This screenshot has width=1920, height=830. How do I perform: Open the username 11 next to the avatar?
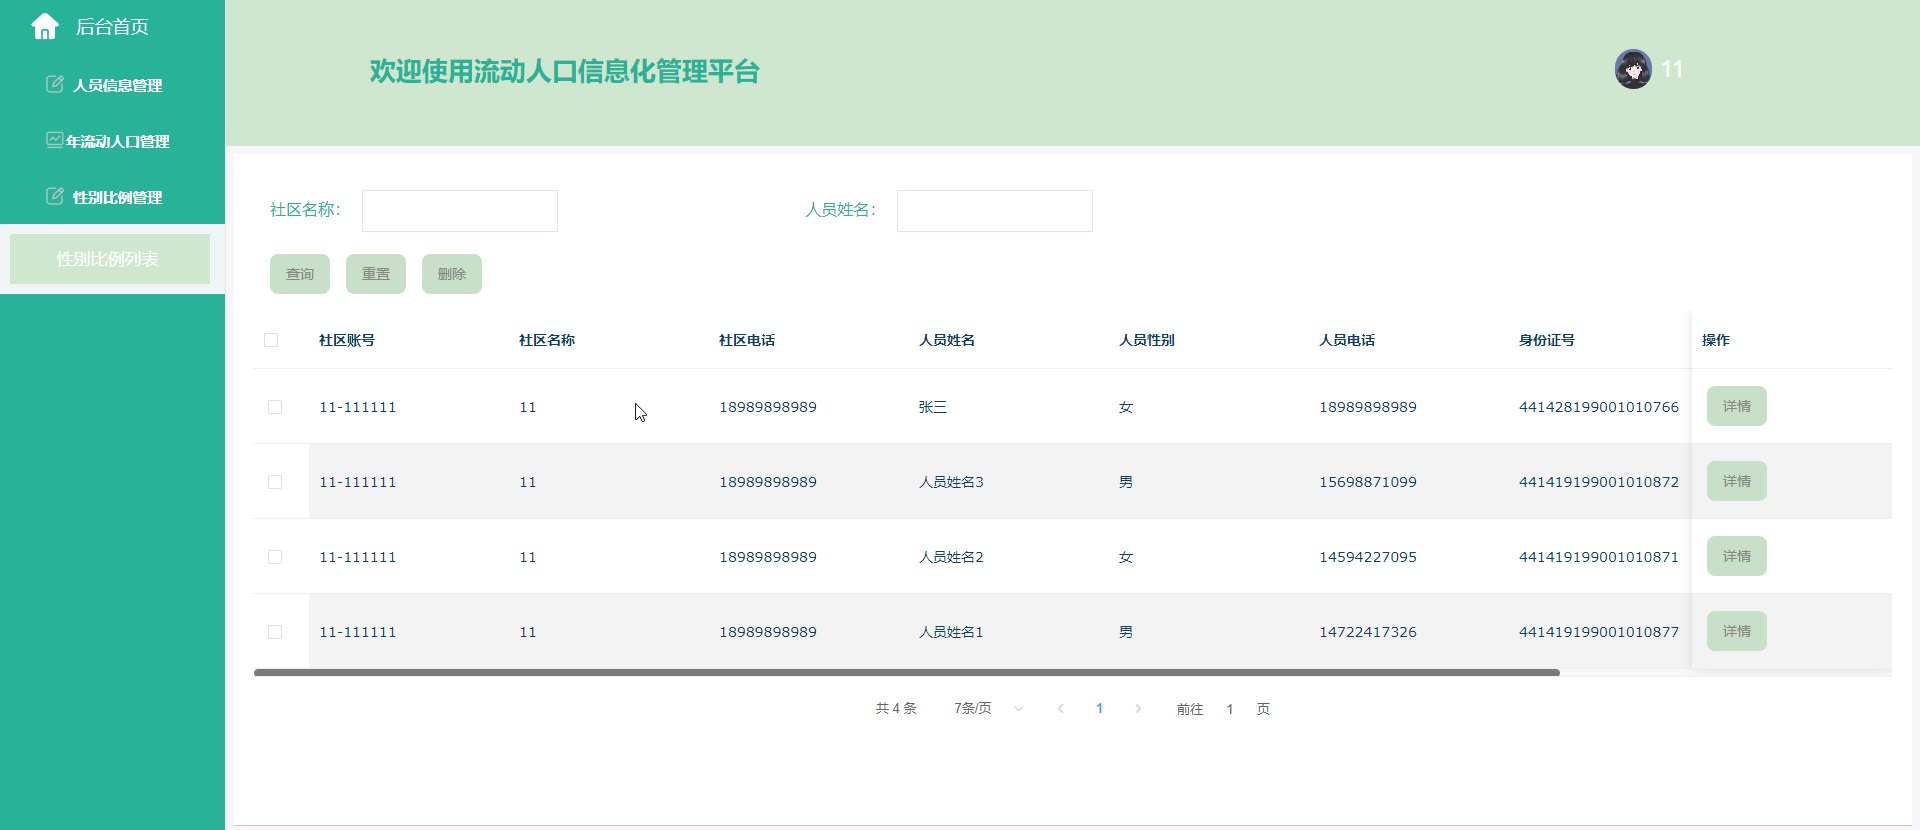pyautogui.click(x=1672, y=69)
